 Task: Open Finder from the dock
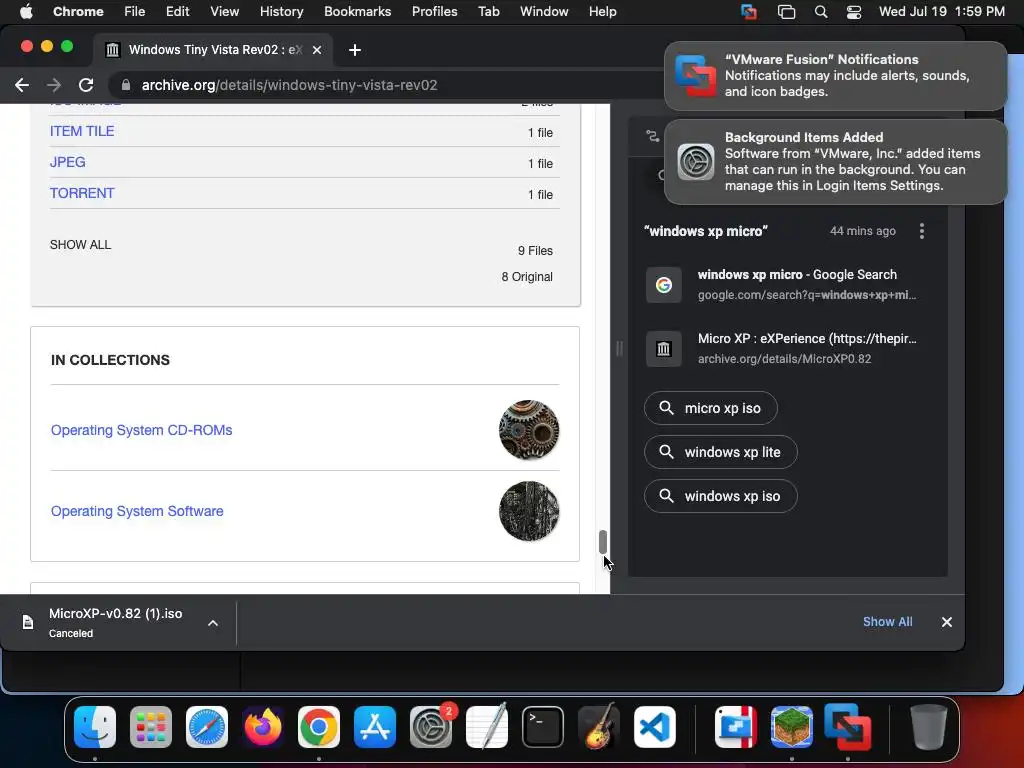[x=95, y=727]
